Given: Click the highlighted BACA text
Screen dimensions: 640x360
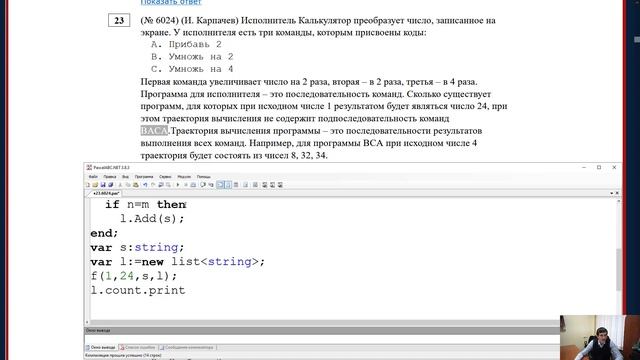Looking at the screenshot, I should [154, 131].
